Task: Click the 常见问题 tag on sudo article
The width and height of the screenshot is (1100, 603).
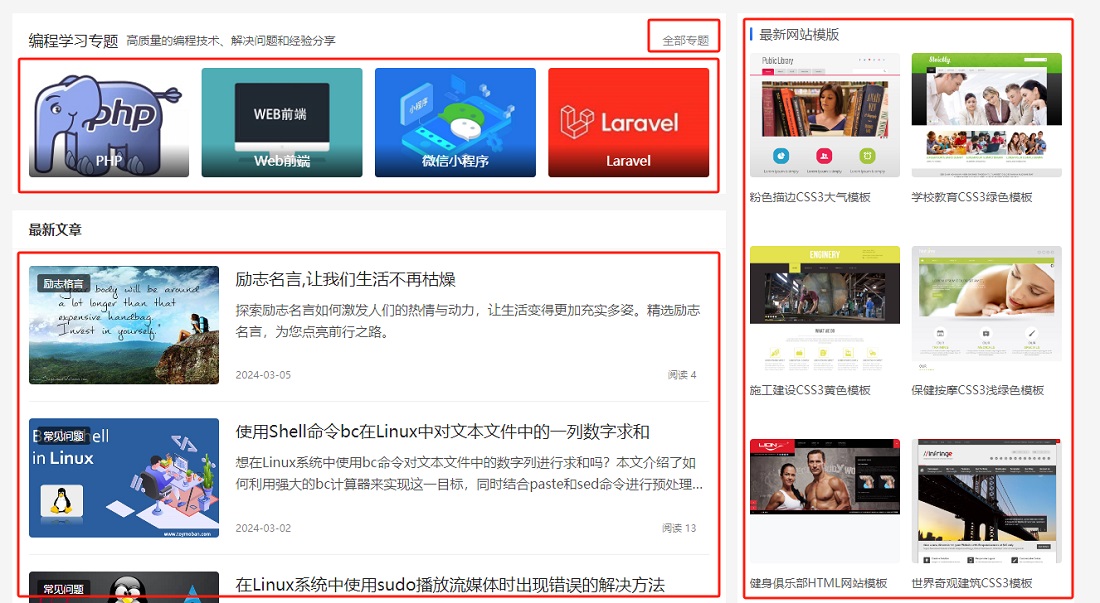Action: pyautogui.click(x=63, y=589)
